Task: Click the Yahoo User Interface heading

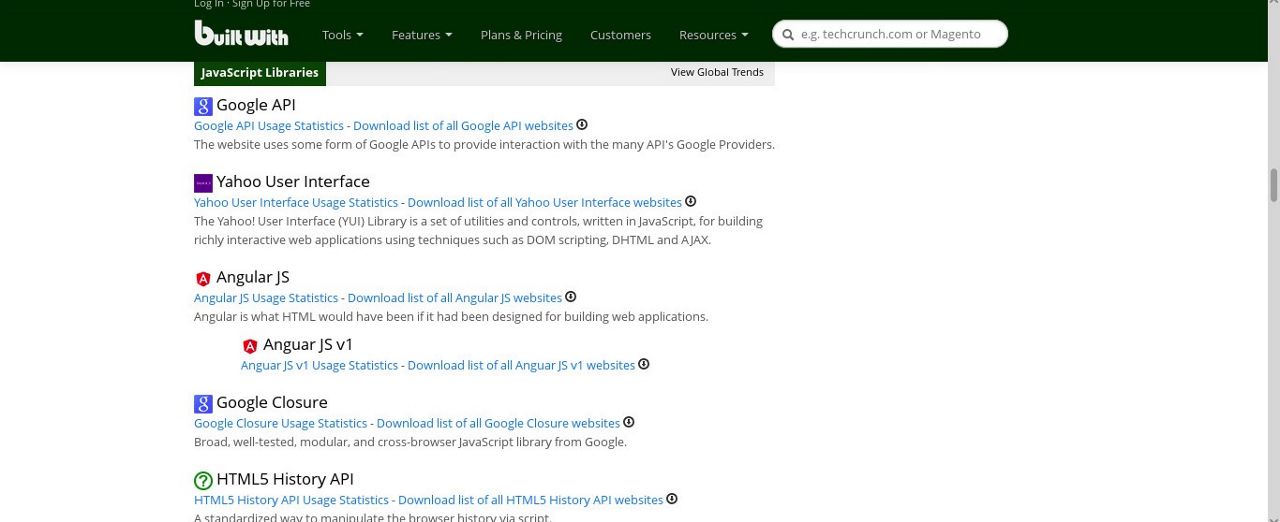Action: (x=293, y=181)
